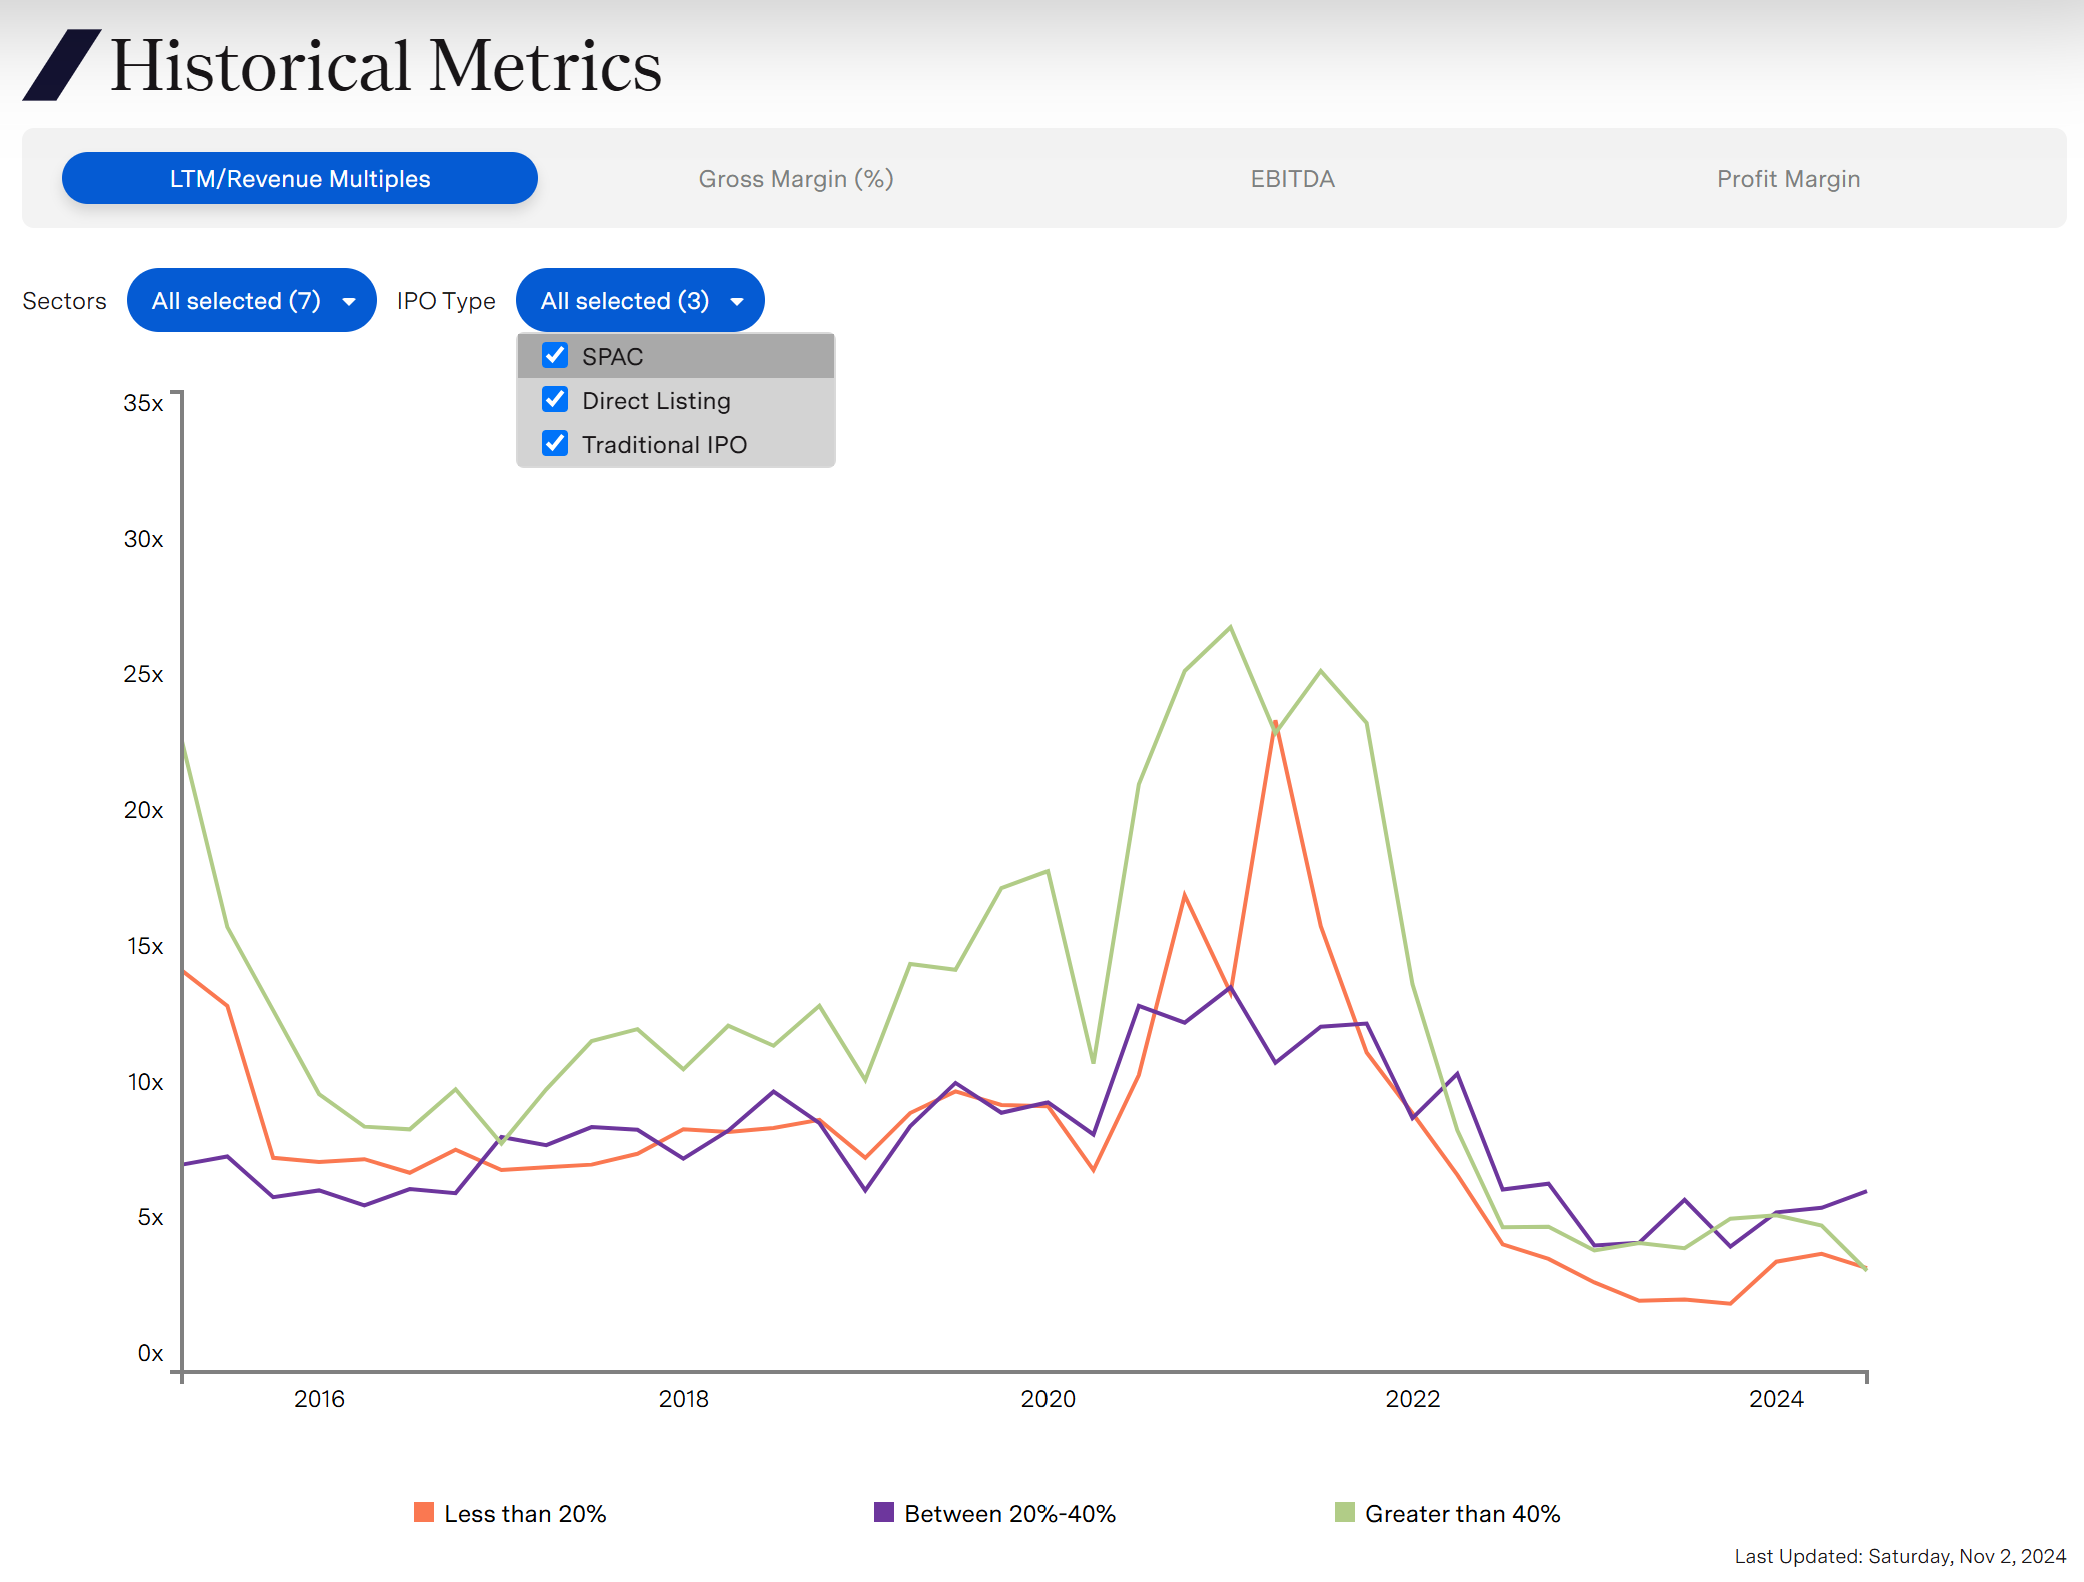This screenshot has width=2084, height=1582.
Task: Select the Profit Margin tab
Action: [x=1785, y=178]
